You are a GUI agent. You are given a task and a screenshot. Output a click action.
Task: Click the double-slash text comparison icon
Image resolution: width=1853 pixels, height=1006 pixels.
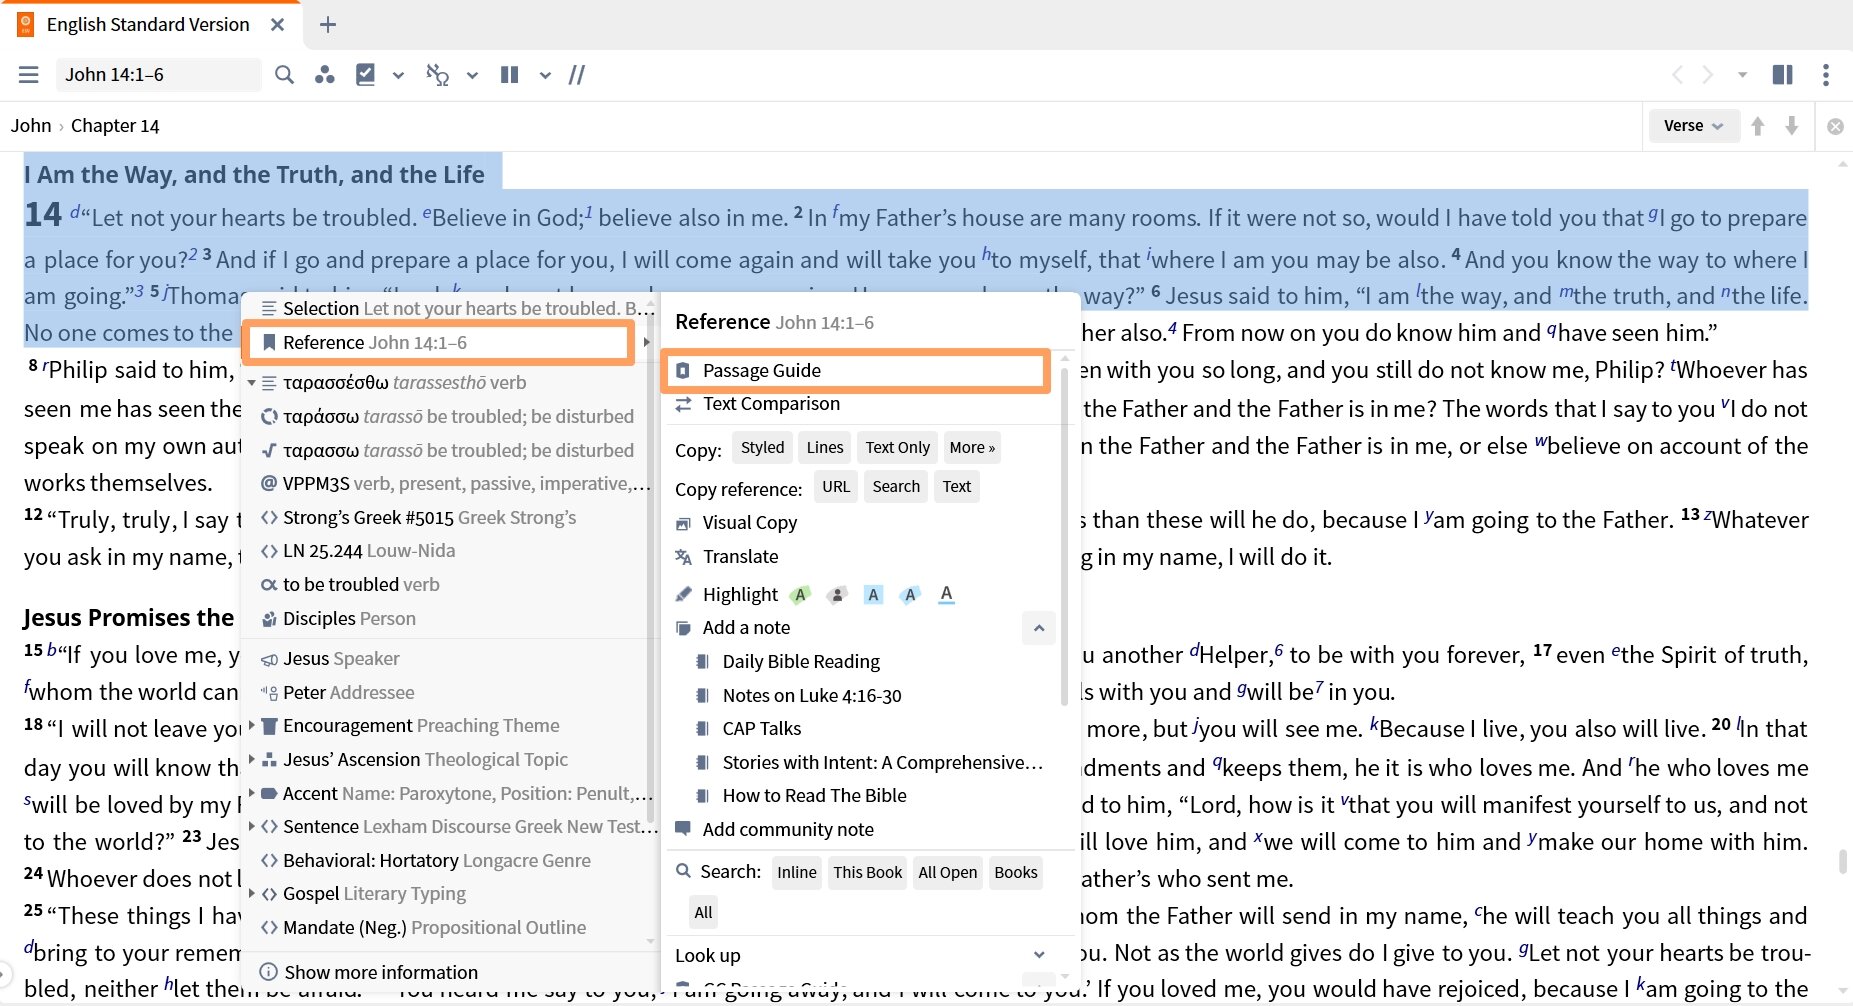click(577, 75)
